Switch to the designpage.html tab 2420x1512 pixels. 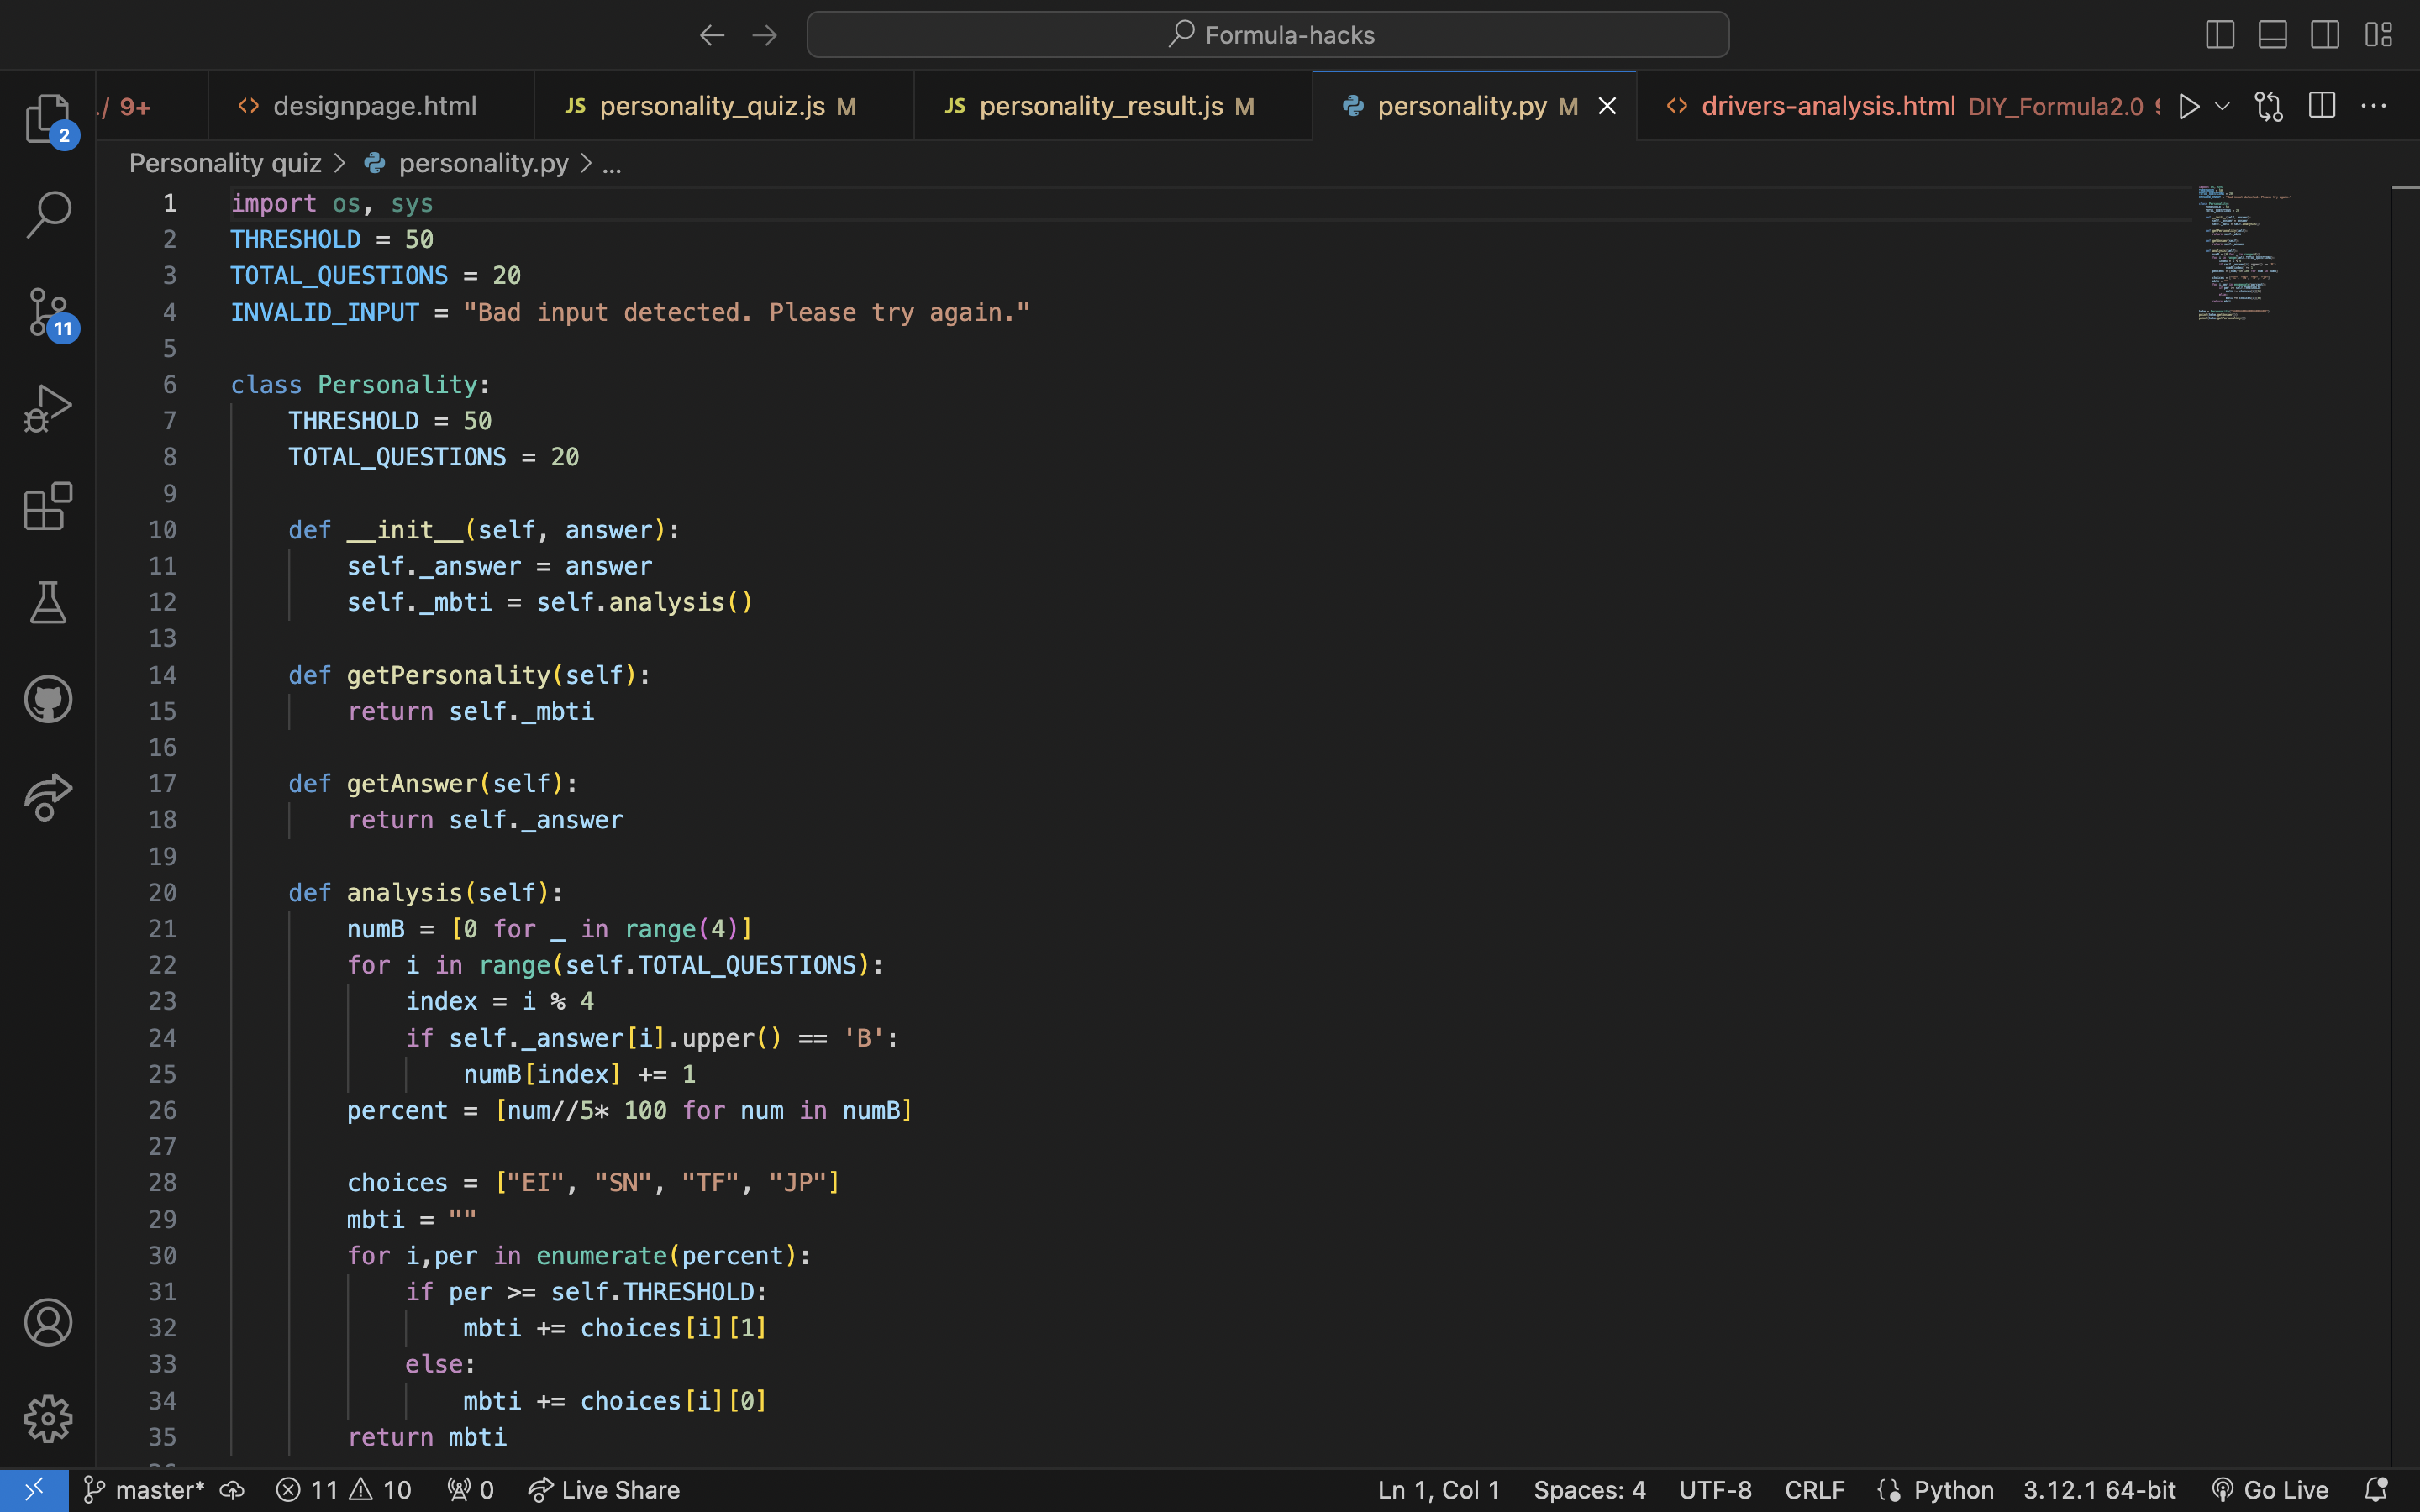(374, 106)
